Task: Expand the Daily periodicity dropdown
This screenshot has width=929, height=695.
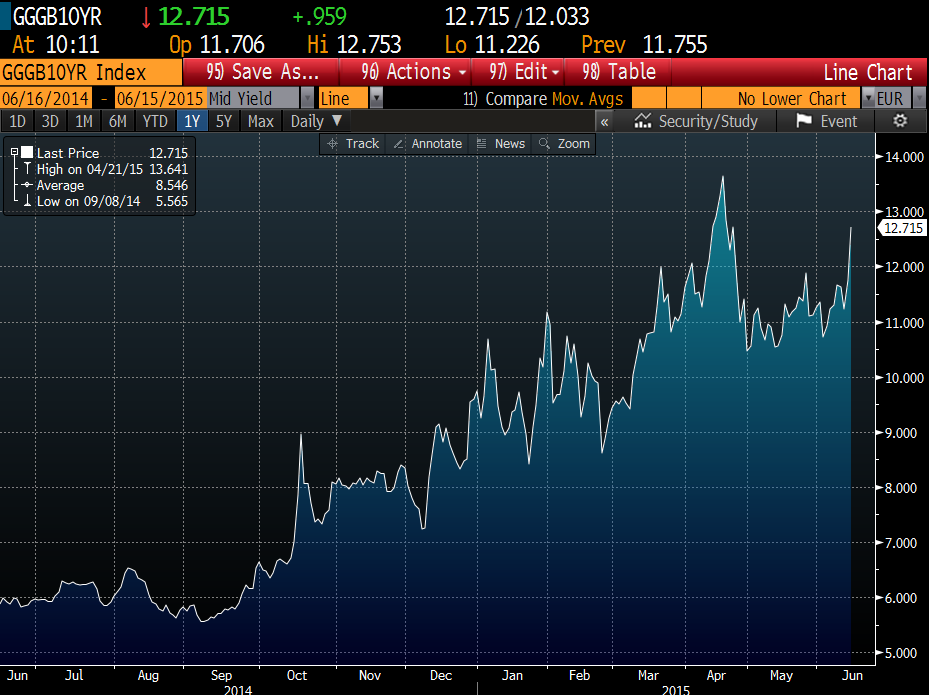Action: pos(316,121)
